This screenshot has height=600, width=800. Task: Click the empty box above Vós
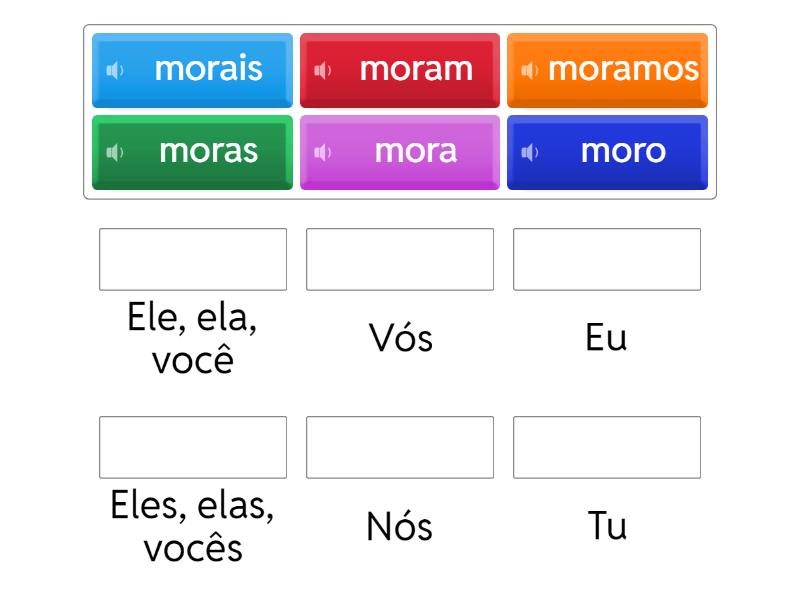[400, 259]
